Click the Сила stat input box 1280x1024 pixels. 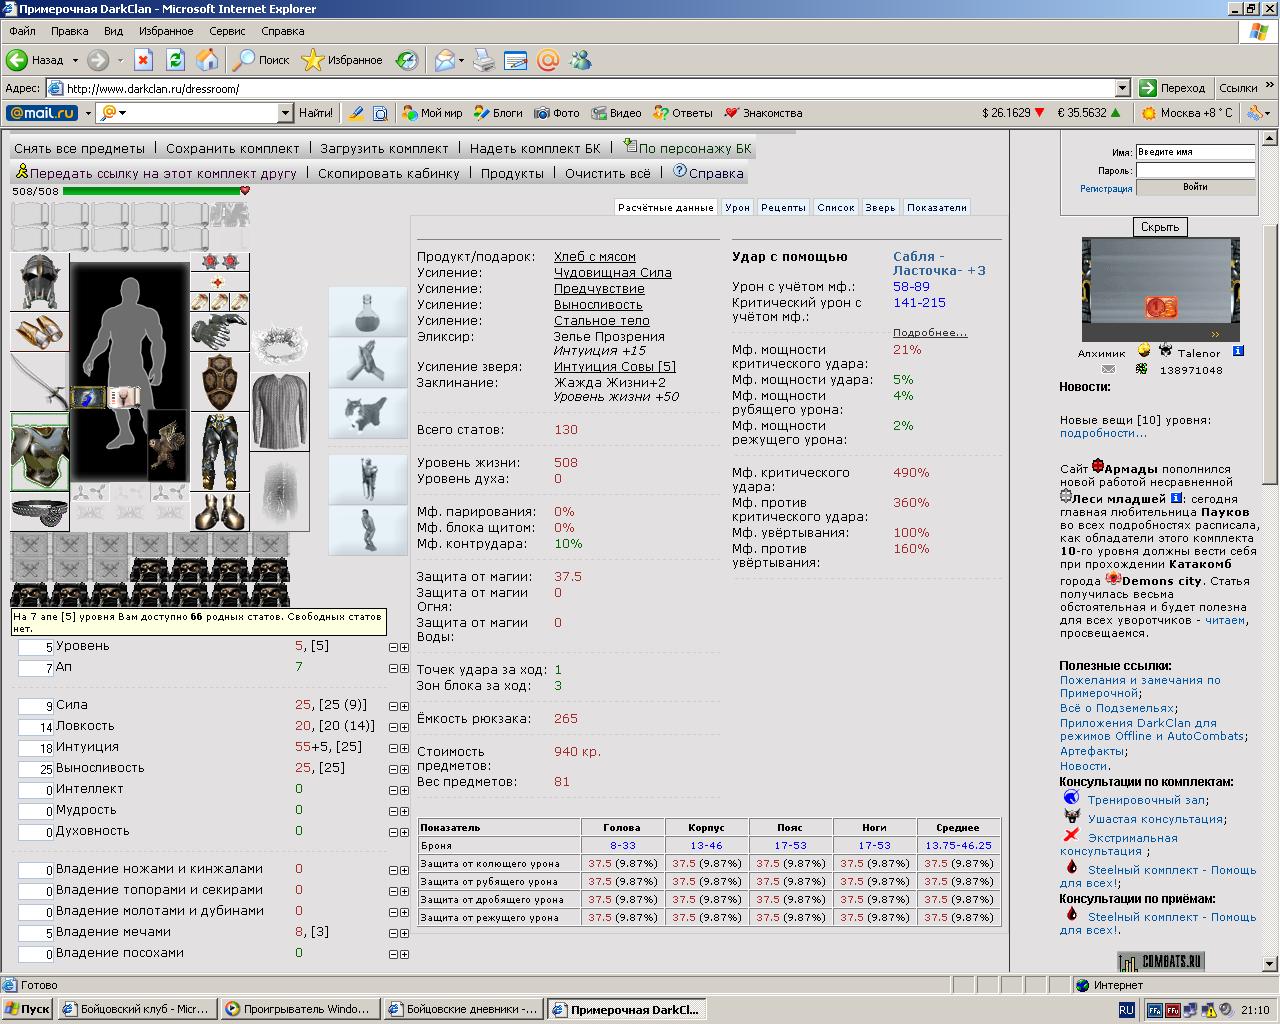36,706
